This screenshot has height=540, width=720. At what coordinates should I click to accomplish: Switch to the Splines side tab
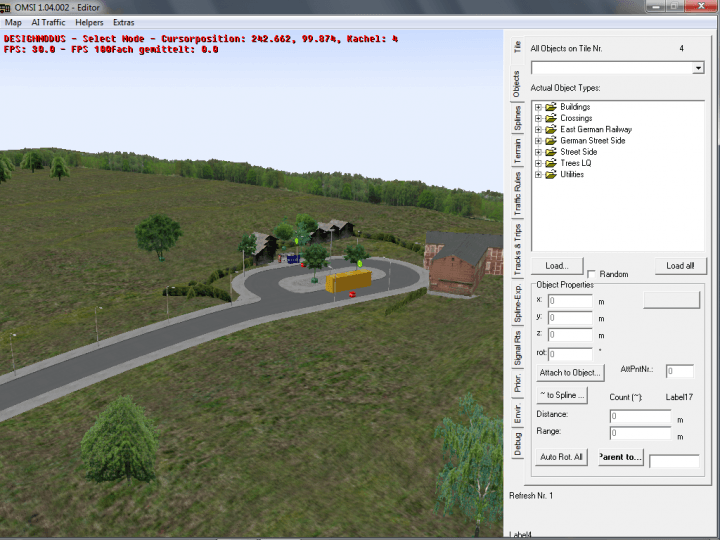(517, 118)
